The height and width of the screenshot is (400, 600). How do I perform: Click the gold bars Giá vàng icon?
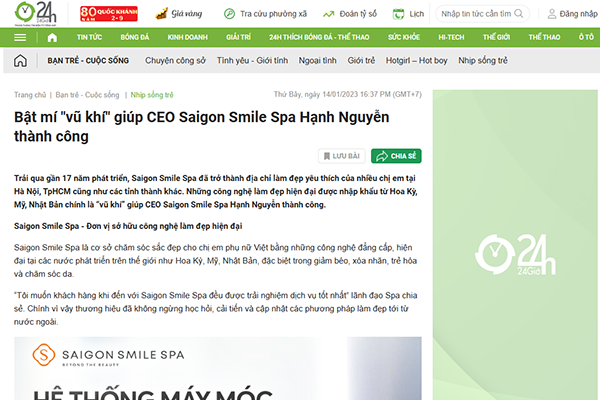[161, 14]
